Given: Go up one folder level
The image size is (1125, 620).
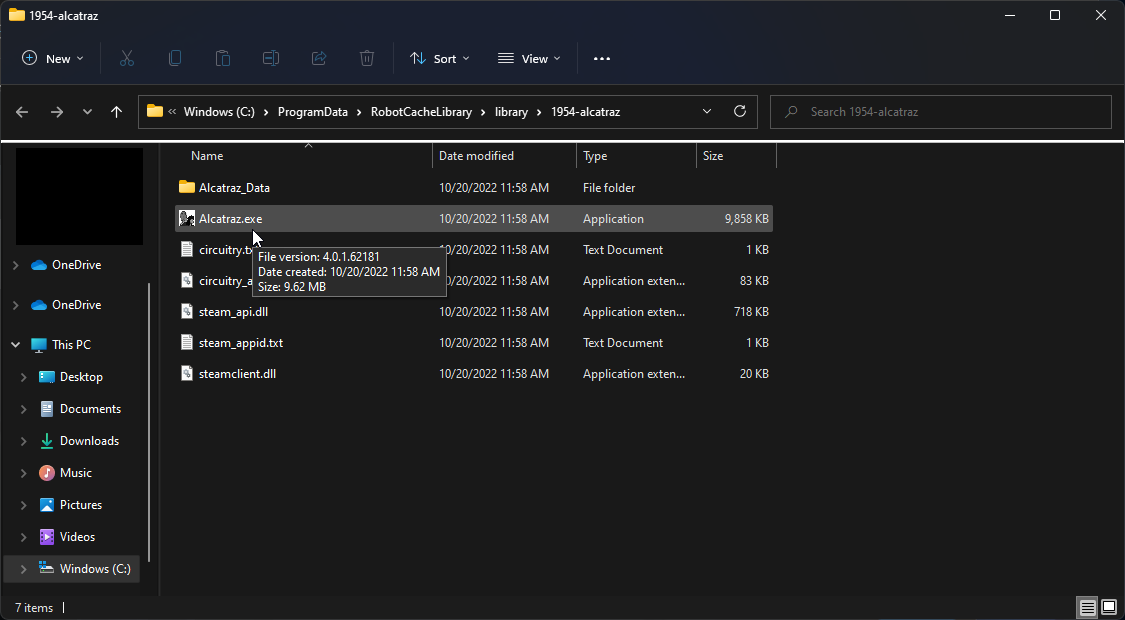Looking at the screenshot, I should point(116,112).
